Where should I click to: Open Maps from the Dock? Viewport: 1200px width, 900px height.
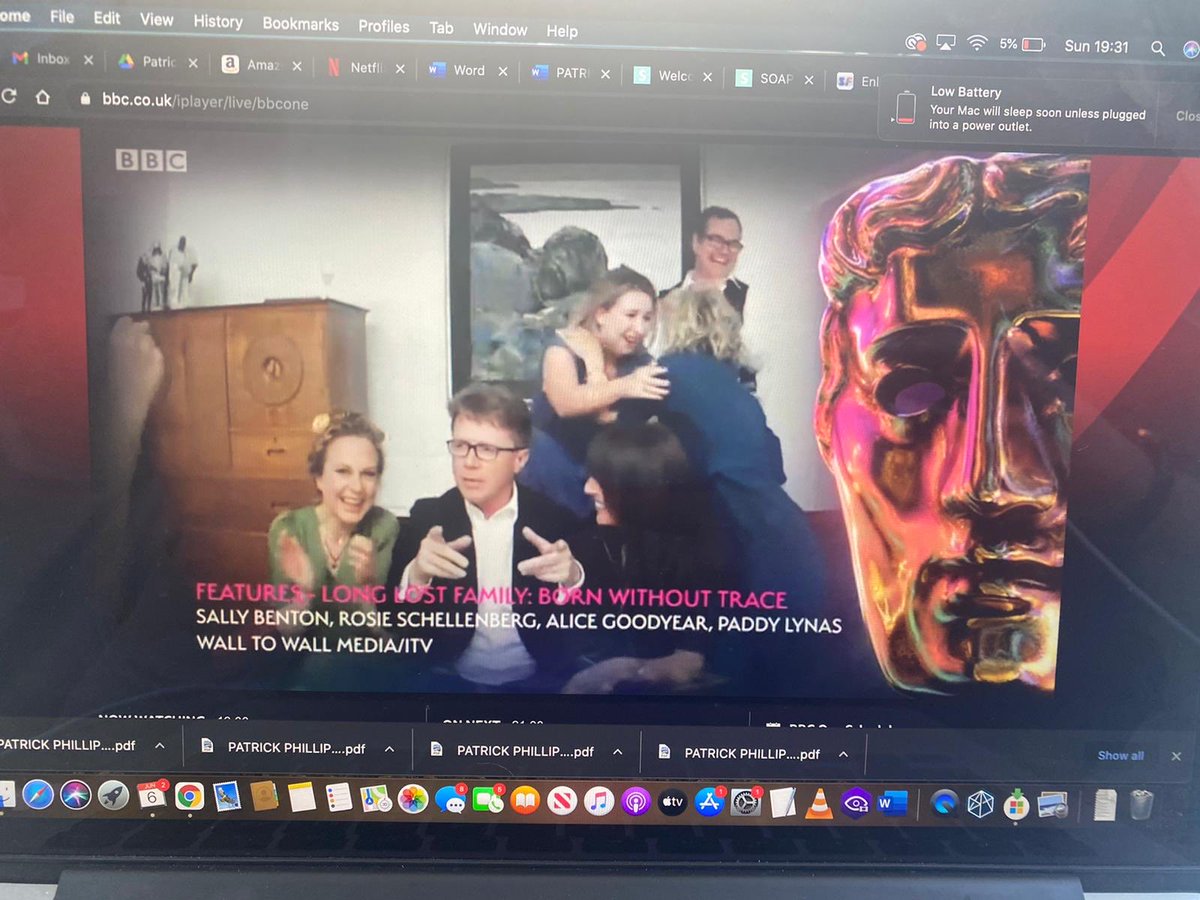(375, 798)
